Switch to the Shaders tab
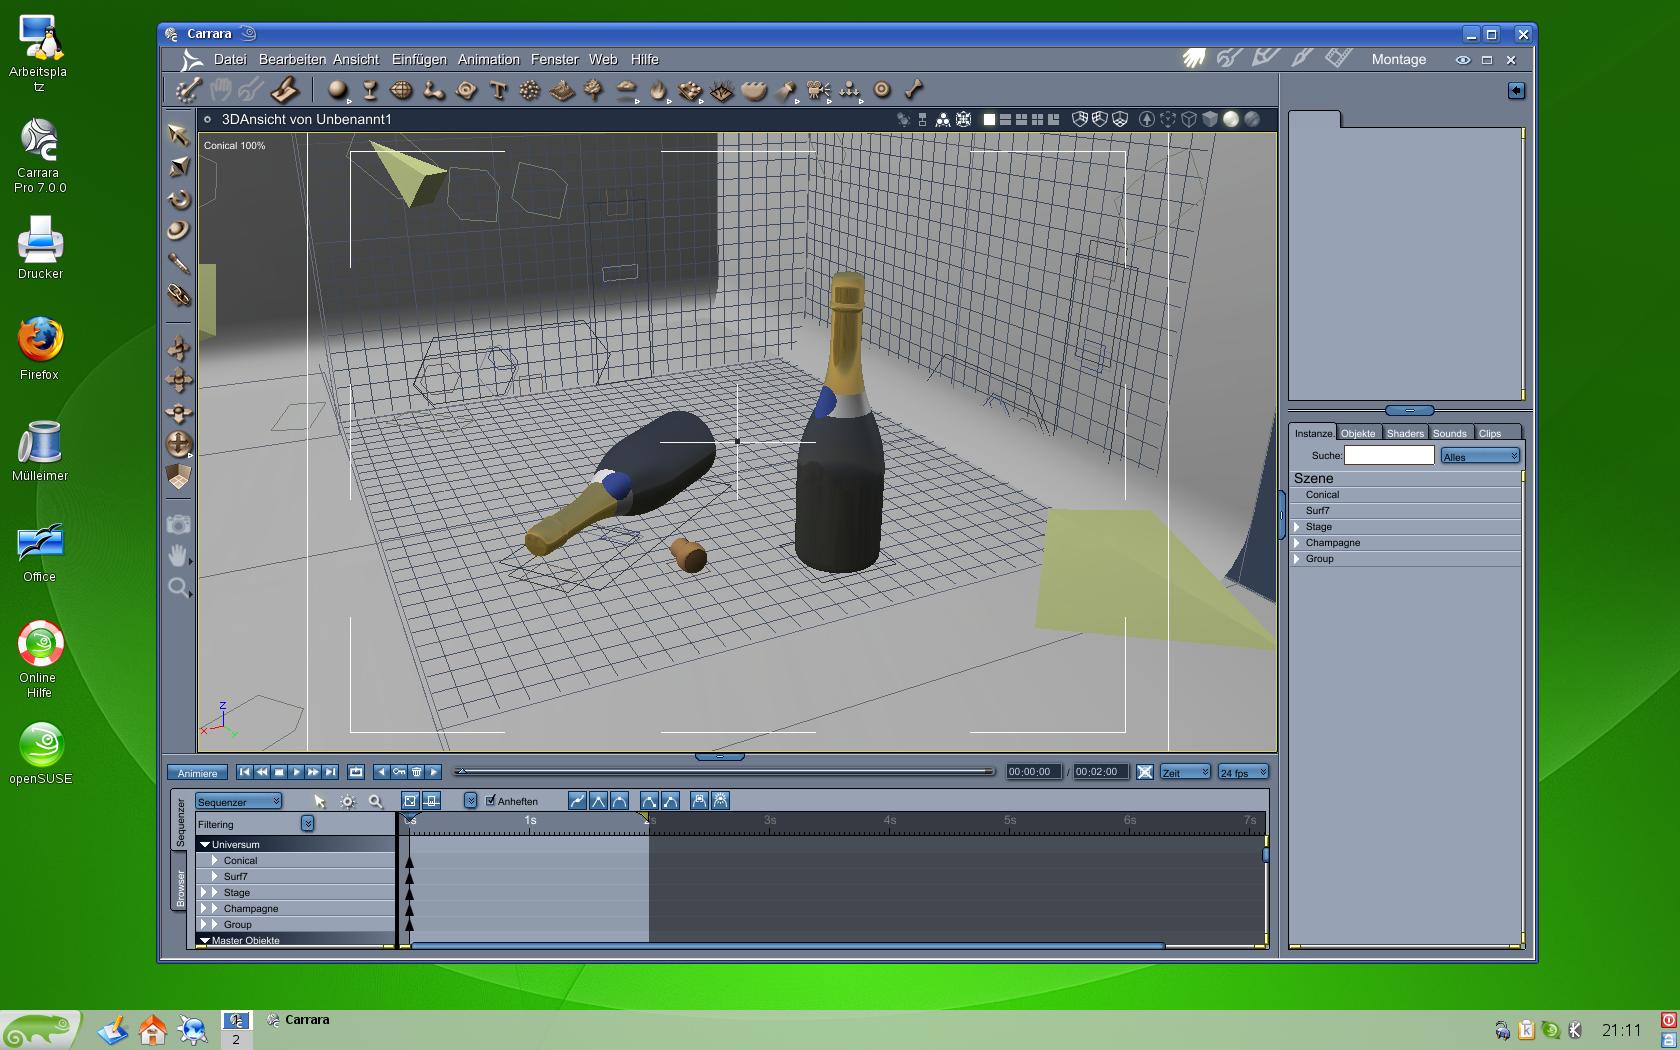Viewport: 1680px width, 1050px height. 1405,433
